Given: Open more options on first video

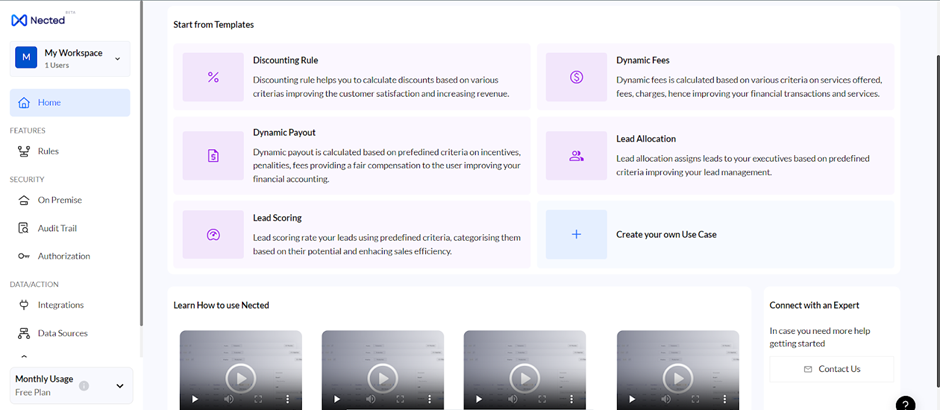Looking at the screenshot, I should click(288, 399).
